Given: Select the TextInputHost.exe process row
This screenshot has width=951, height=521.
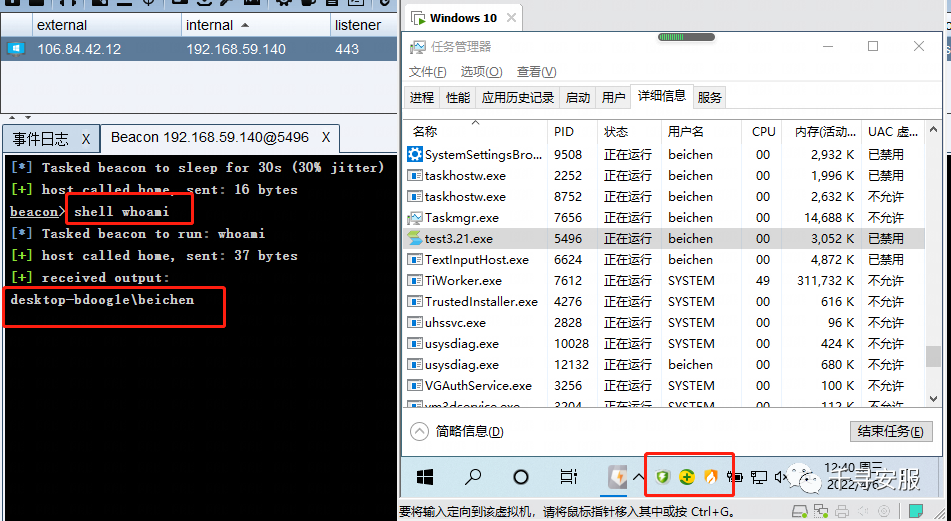Looking at the screenshot, I should click(665, 260).
